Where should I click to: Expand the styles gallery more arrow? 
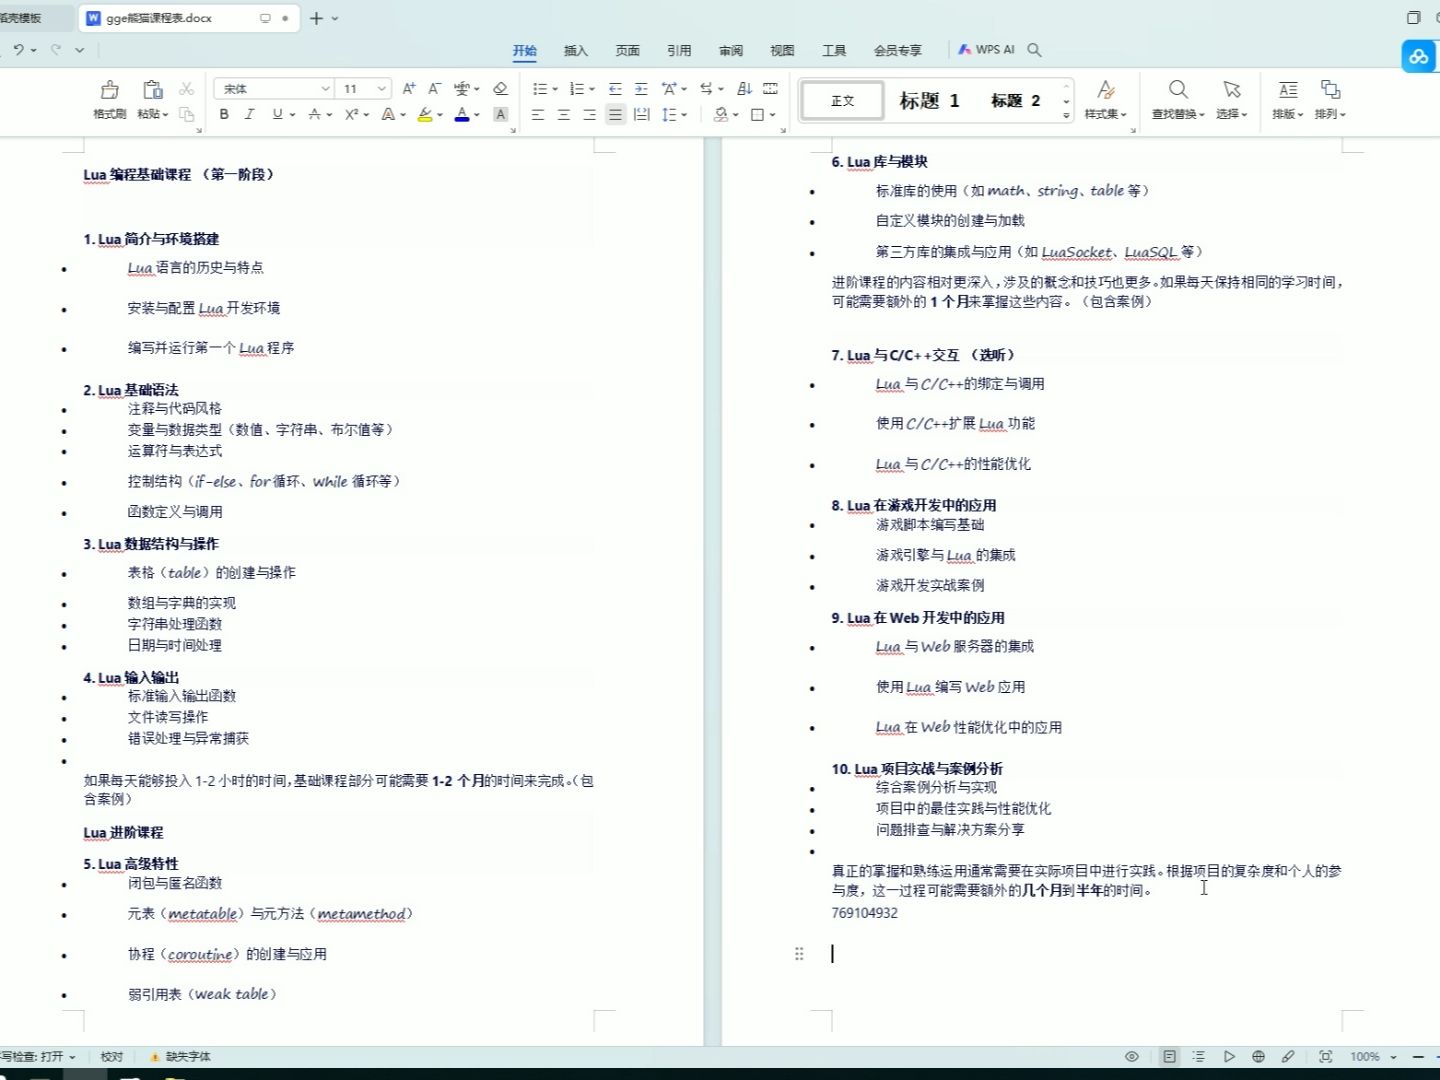pyautogui.click(x=1066, y=116)
